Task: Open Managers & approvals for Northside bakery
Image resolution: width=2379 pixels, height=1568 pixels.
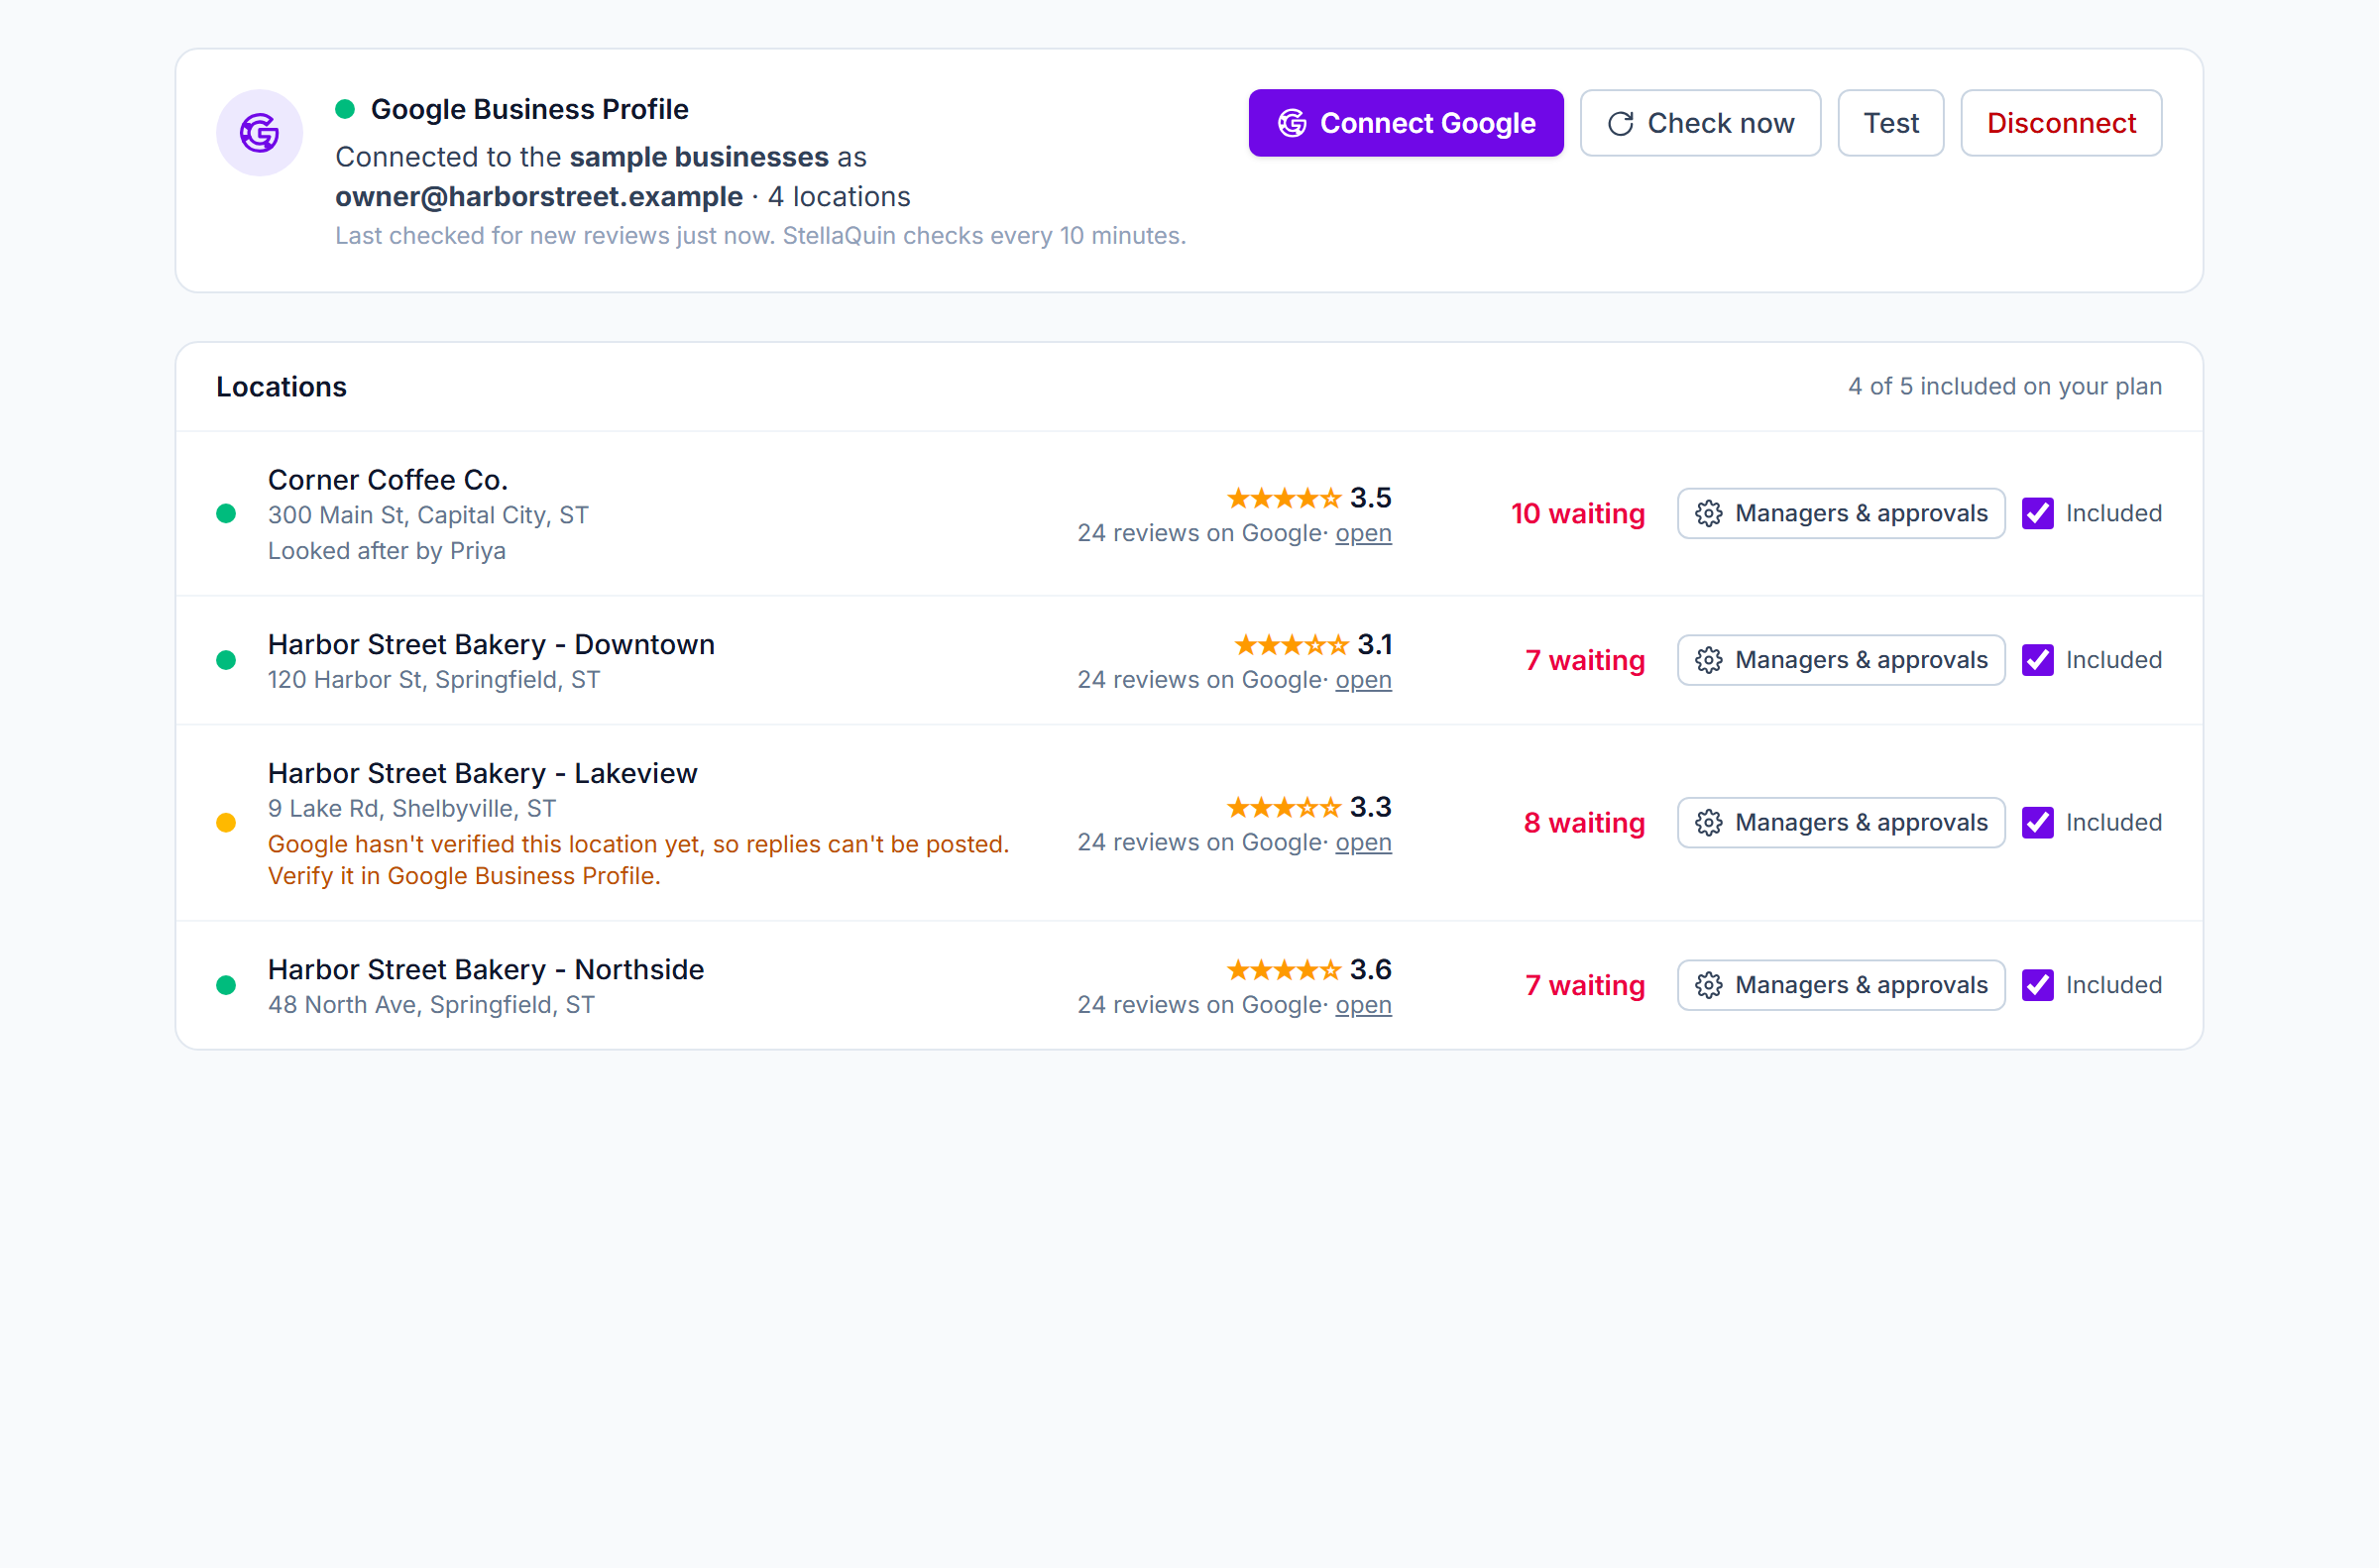Action: coord(1841,985)
